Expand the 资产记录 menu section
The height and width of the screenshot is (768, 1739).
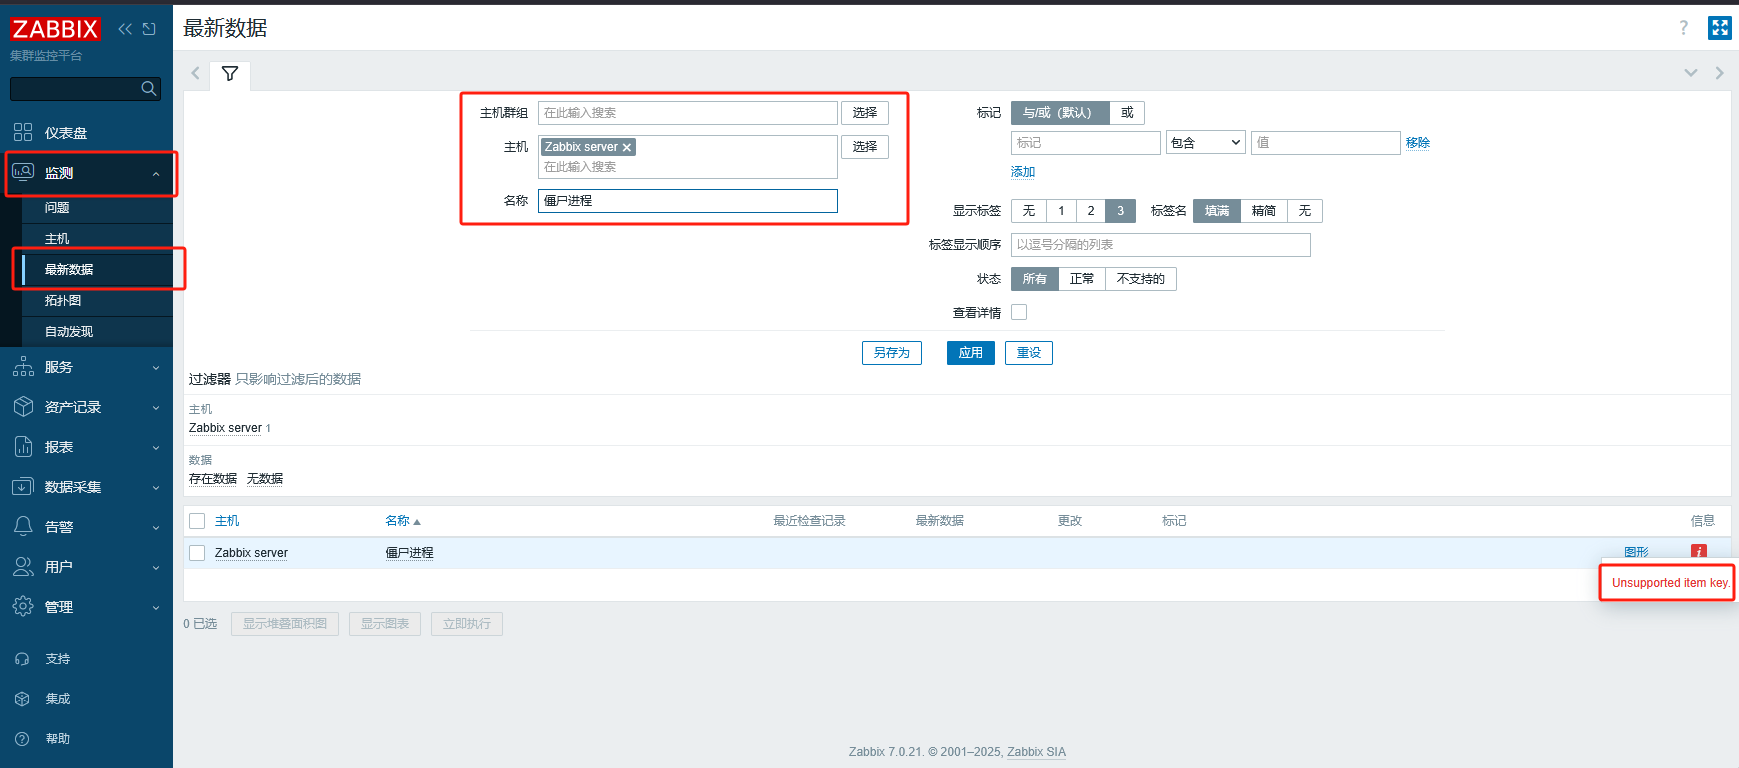coord(156,408)
